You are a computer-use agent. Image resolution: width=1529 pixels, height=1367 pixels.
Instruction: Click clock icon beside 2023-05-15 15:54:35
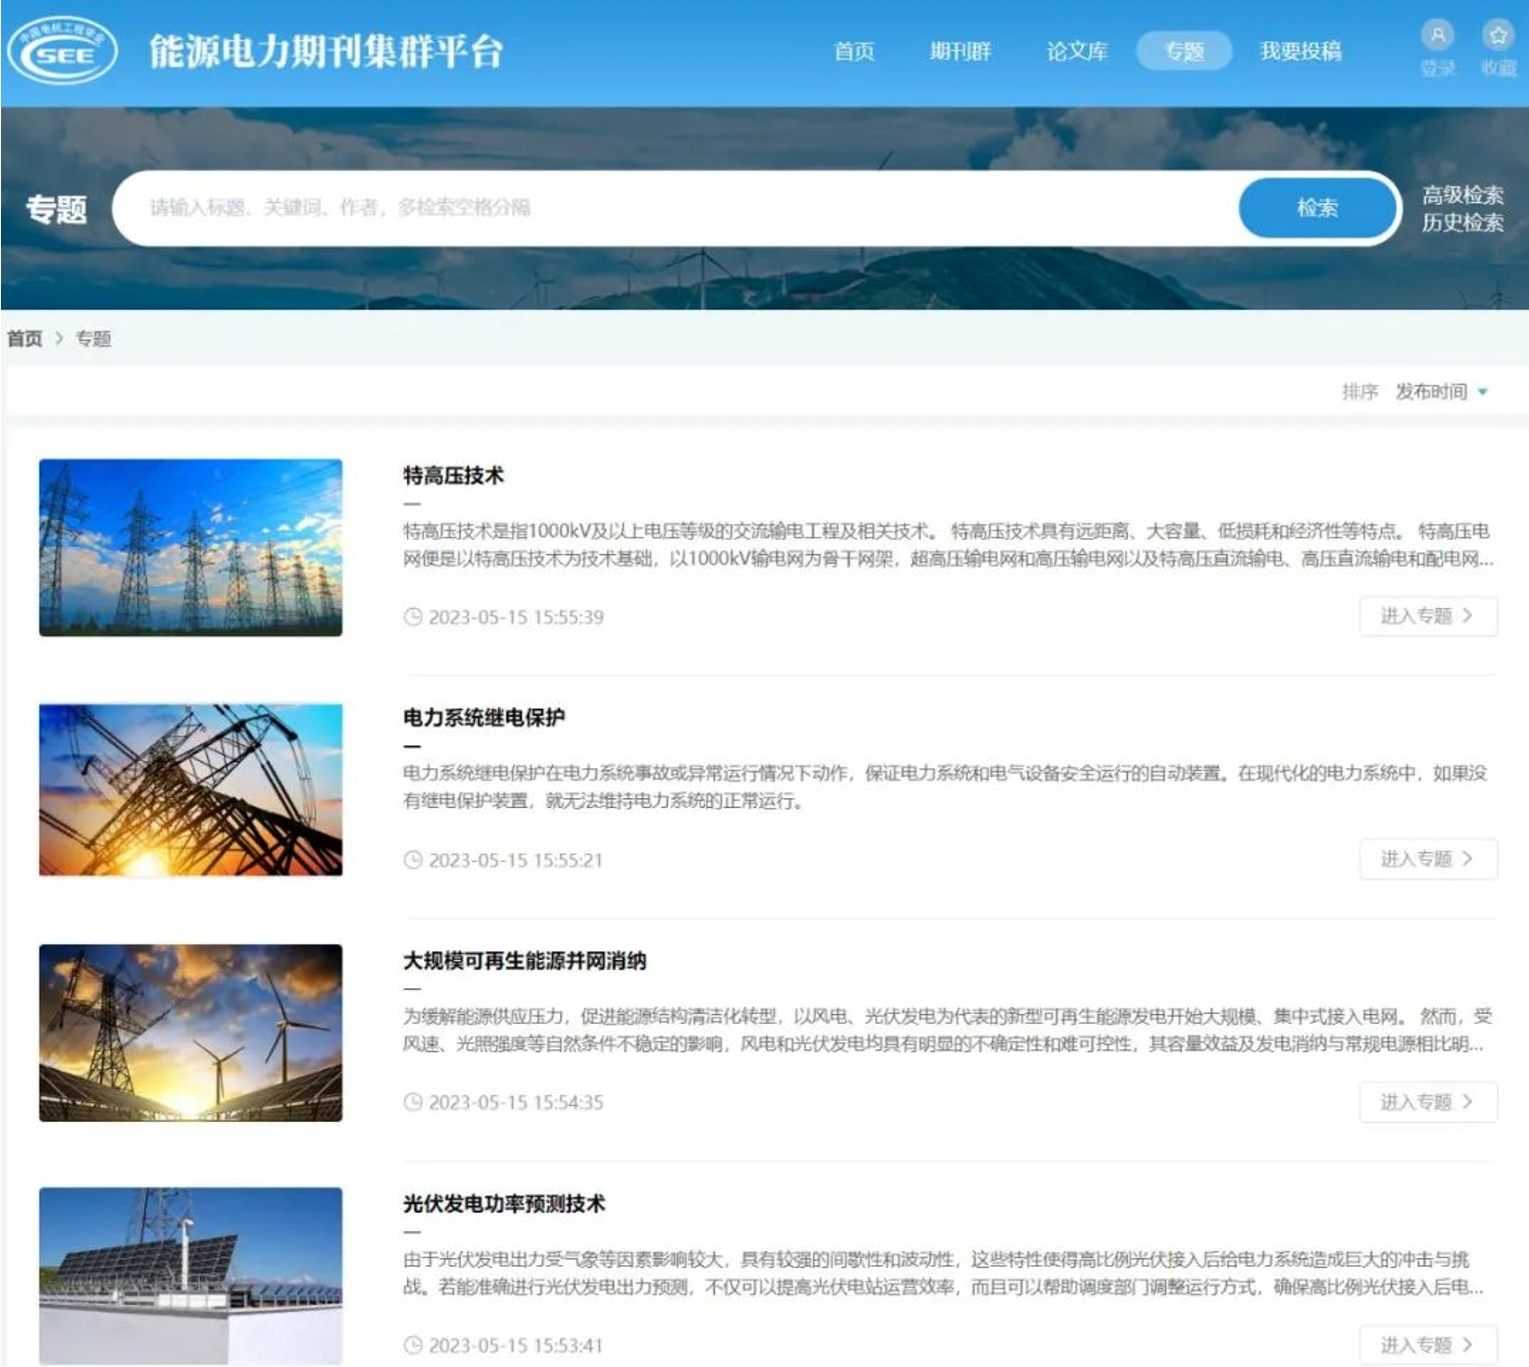pyautogui.click(x=412, y=1102)
